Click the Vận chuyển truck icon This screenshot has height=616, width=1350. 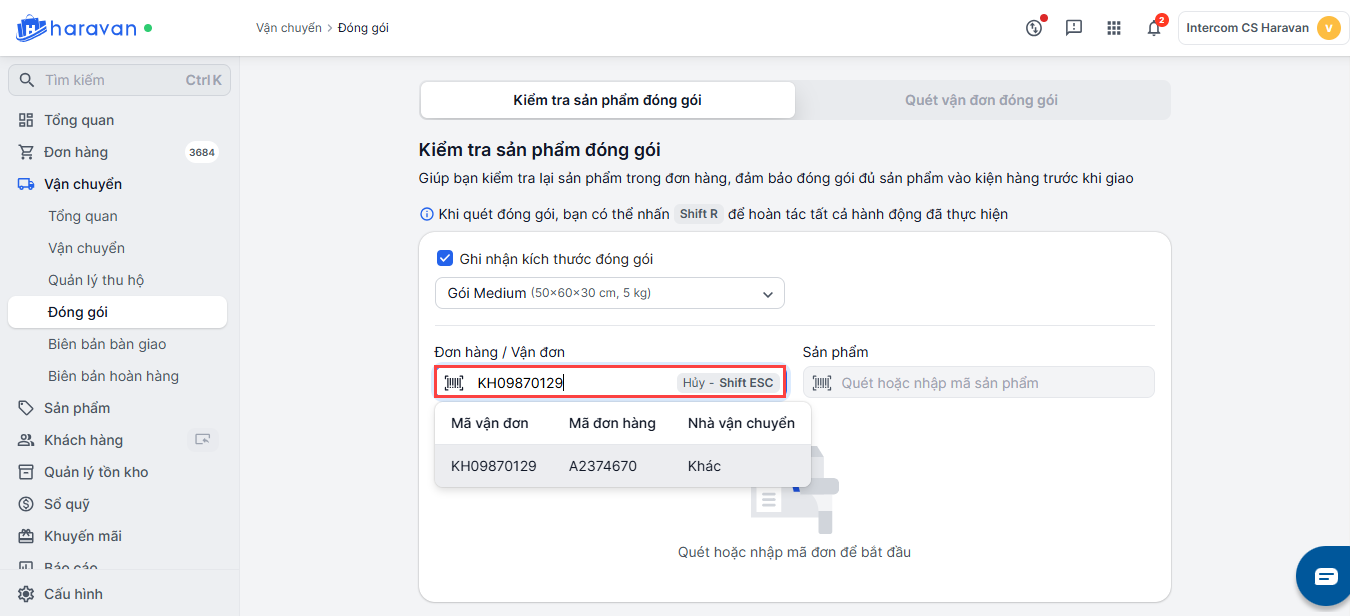(x=26, y=184)
